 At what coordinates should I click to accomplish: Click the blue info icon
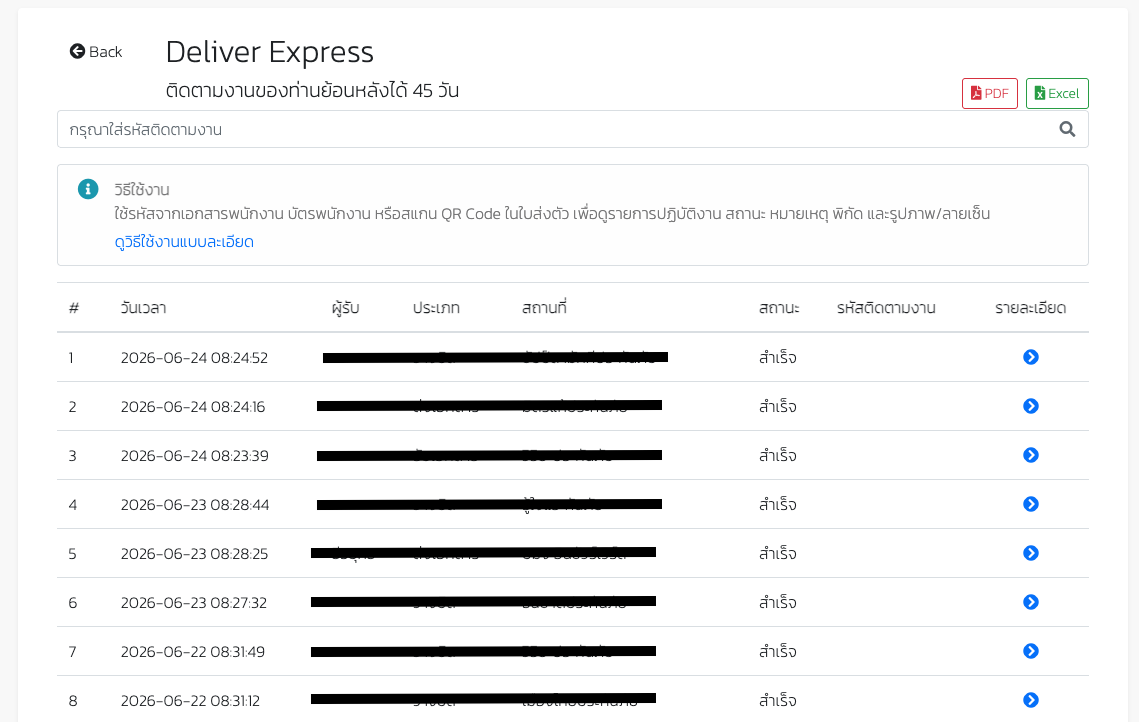click(88, 189)
